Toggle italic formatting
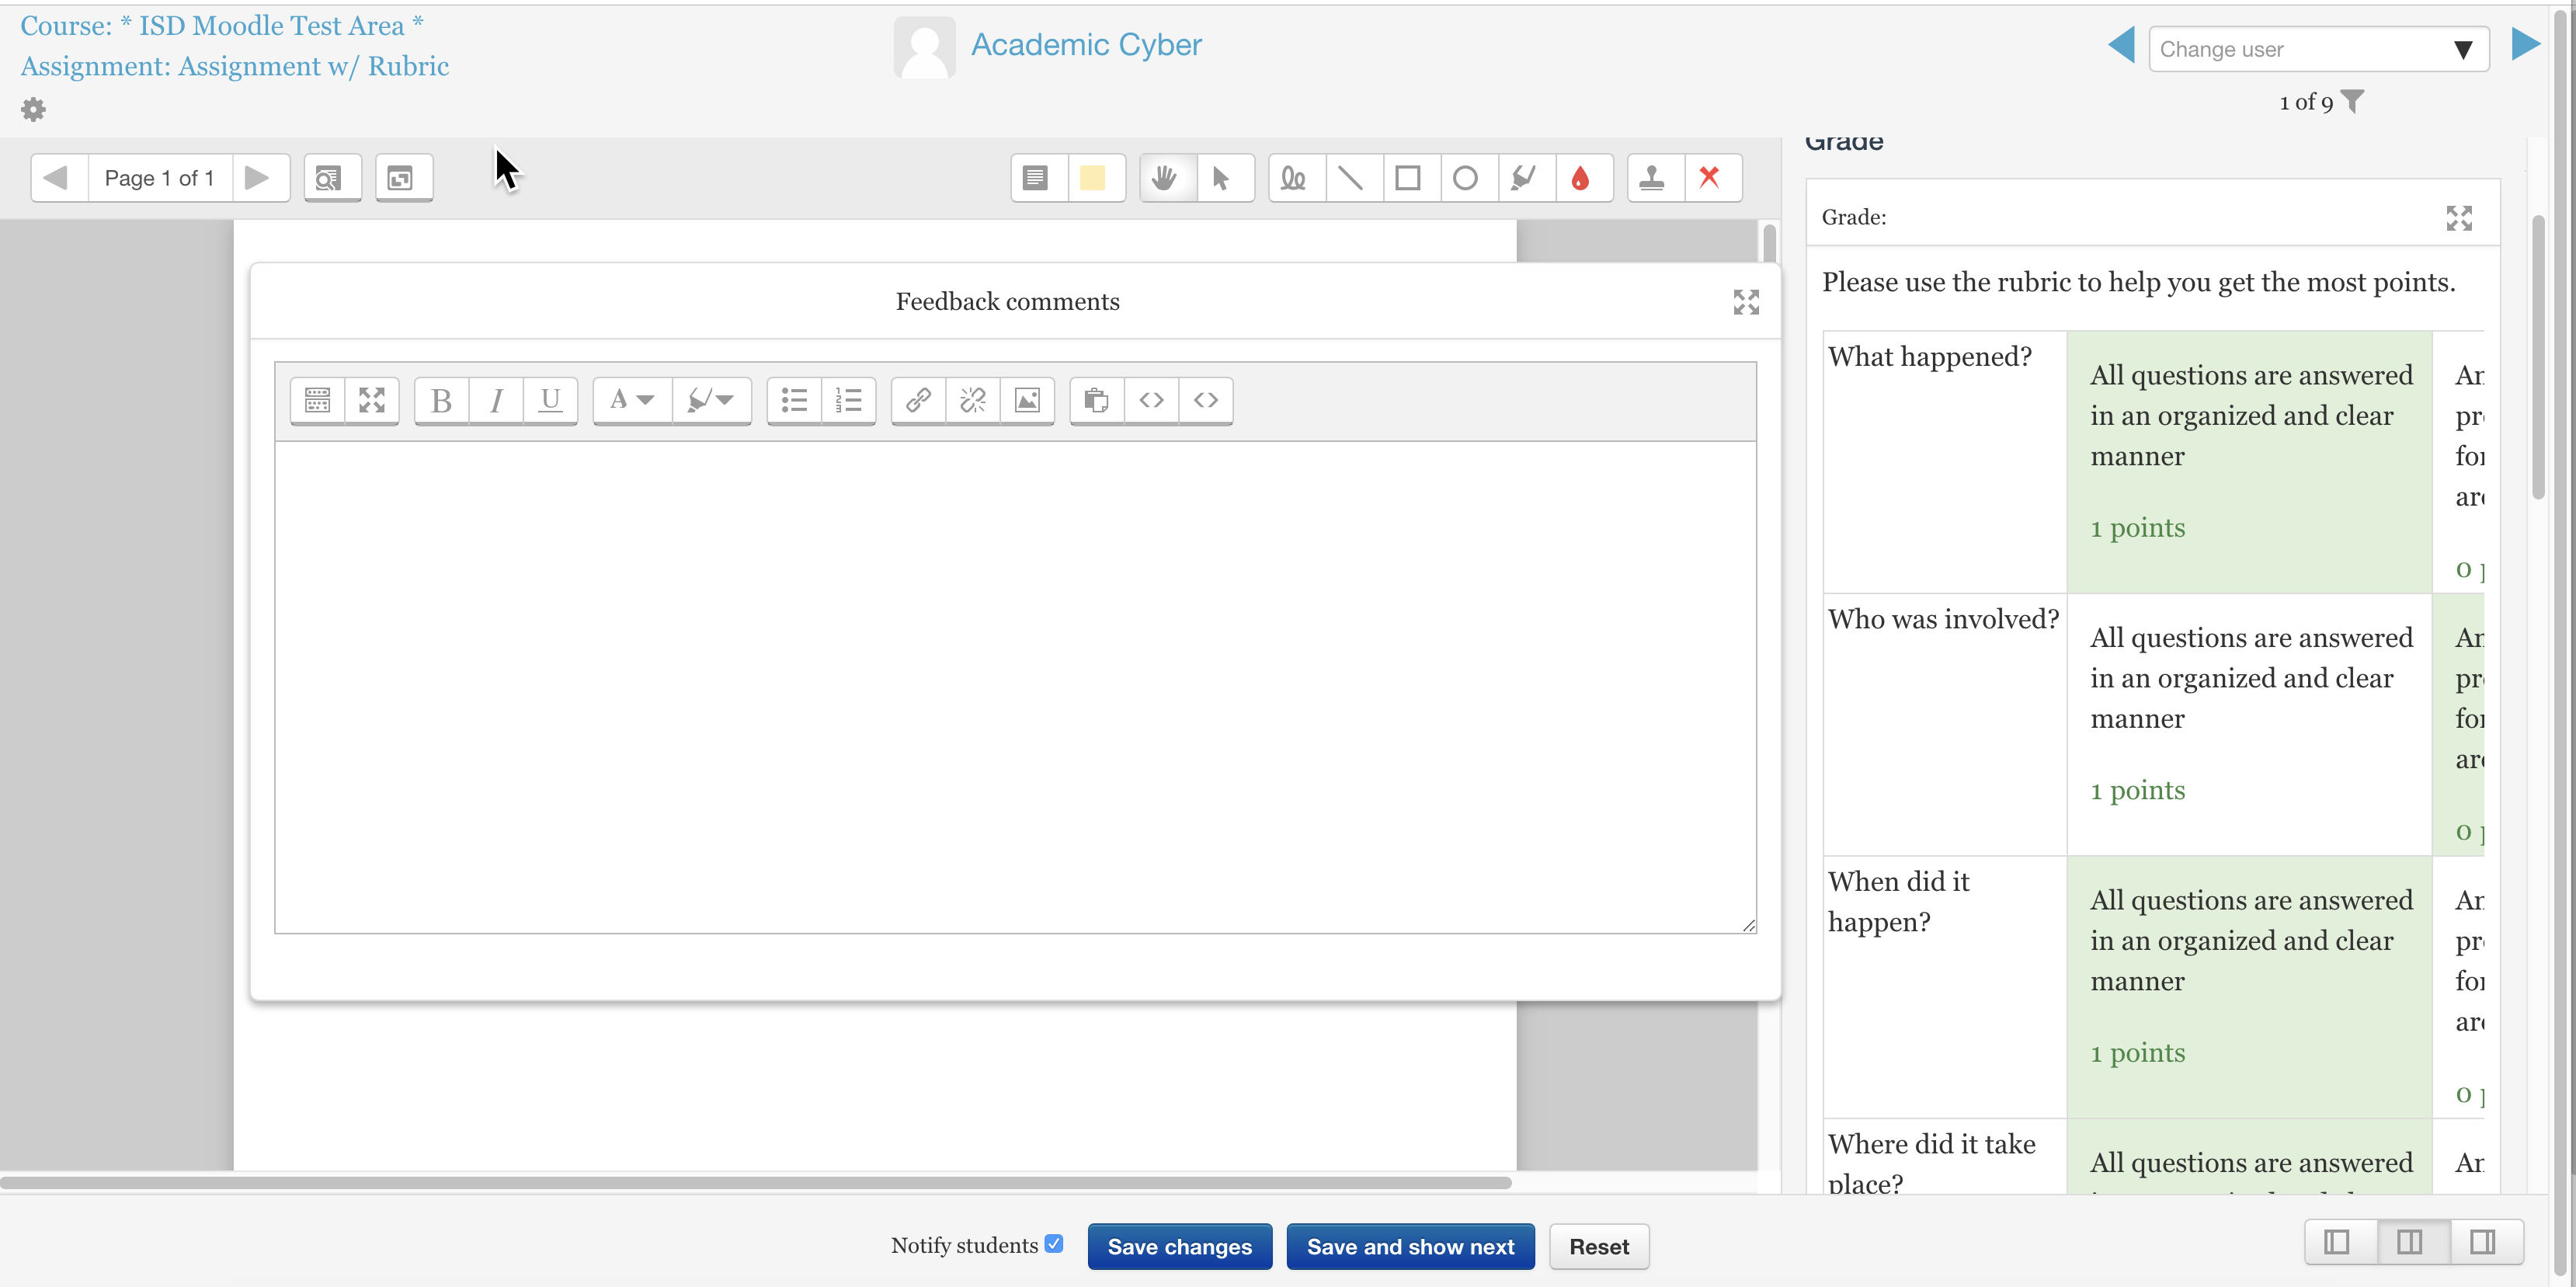 coord(496,400)
